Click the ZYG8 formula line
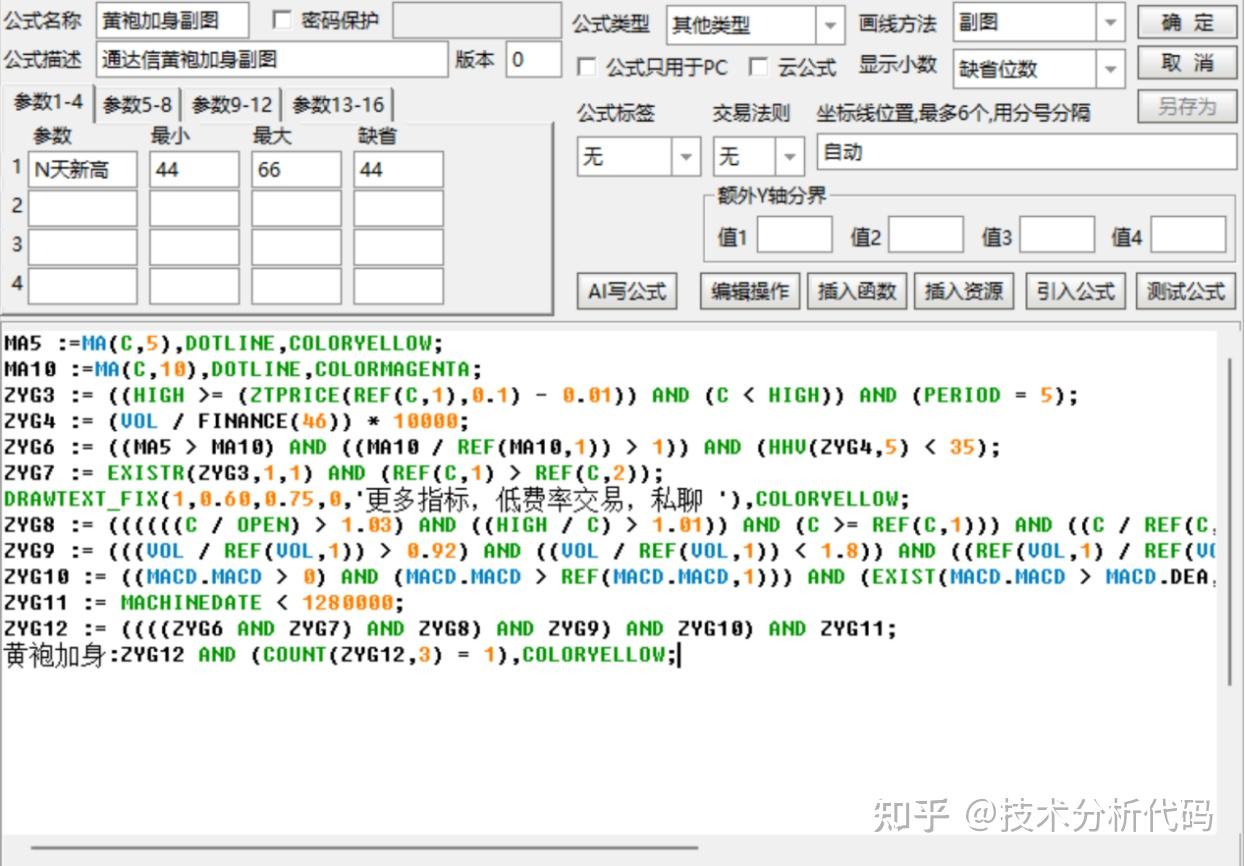Viewport: 1245px width, 866px height. (610, 525)
